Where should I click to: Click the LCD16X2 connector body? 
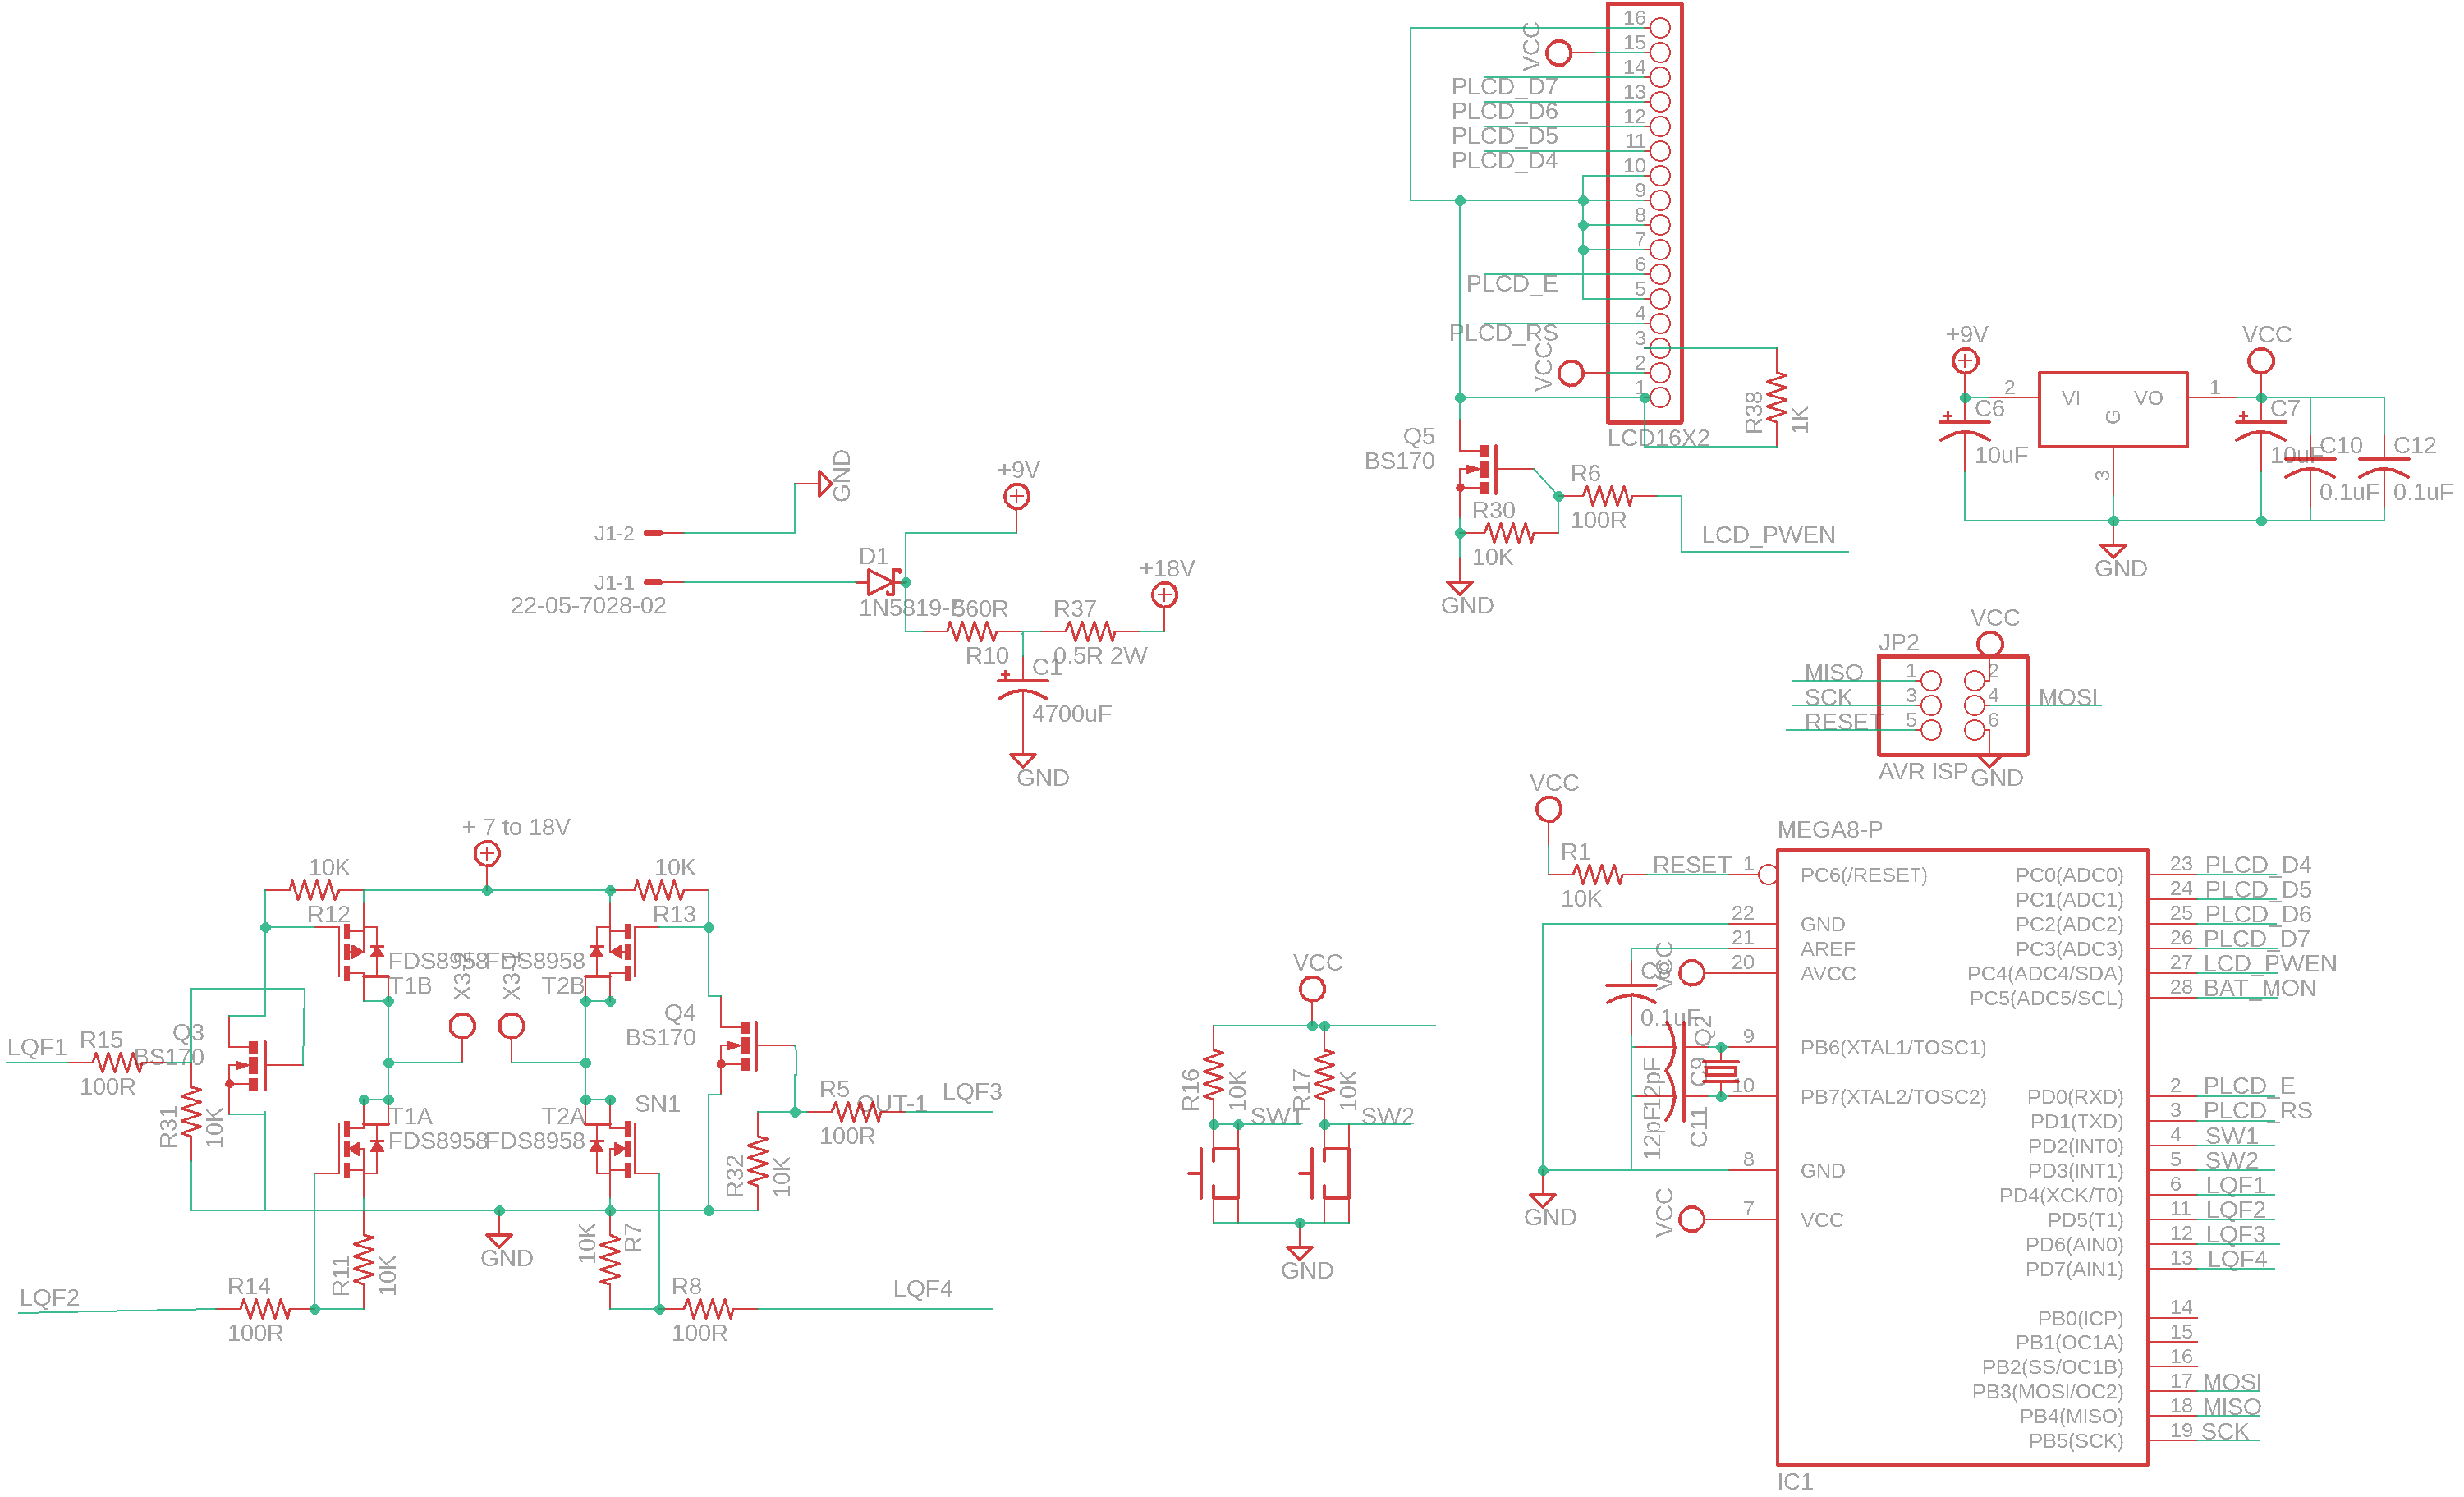1644,213
